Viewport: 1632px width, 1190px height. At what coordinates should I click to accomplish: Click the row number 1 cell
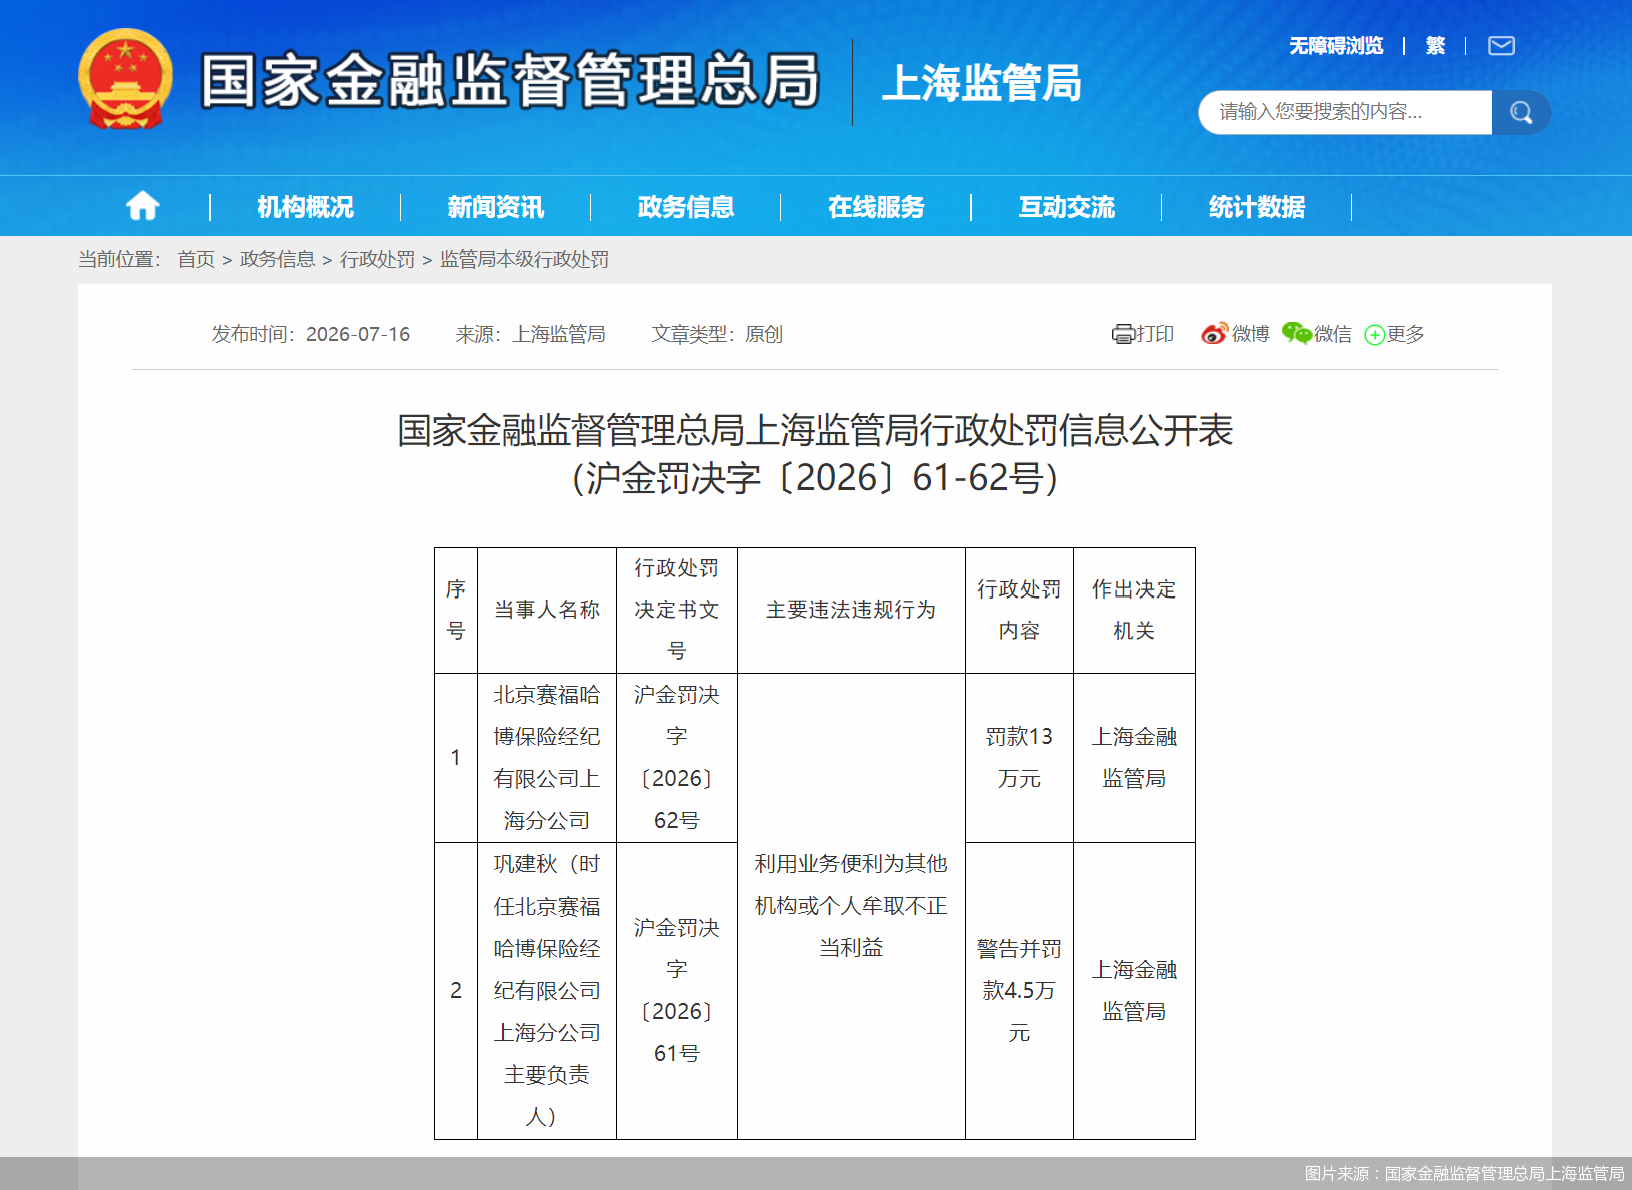456,757
